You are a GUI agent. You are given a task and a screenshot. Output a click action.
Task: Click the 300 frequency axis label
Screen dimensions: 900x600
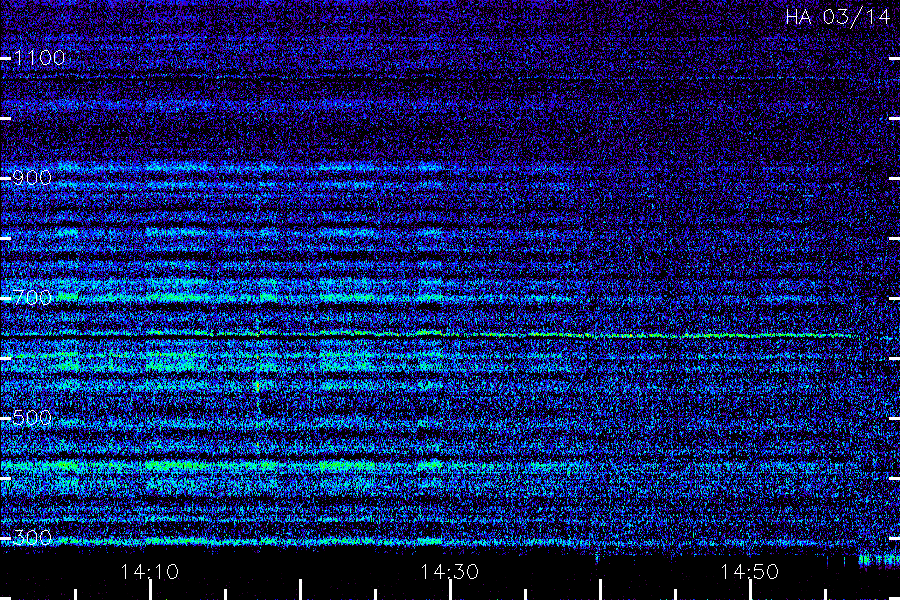(32, 537)
